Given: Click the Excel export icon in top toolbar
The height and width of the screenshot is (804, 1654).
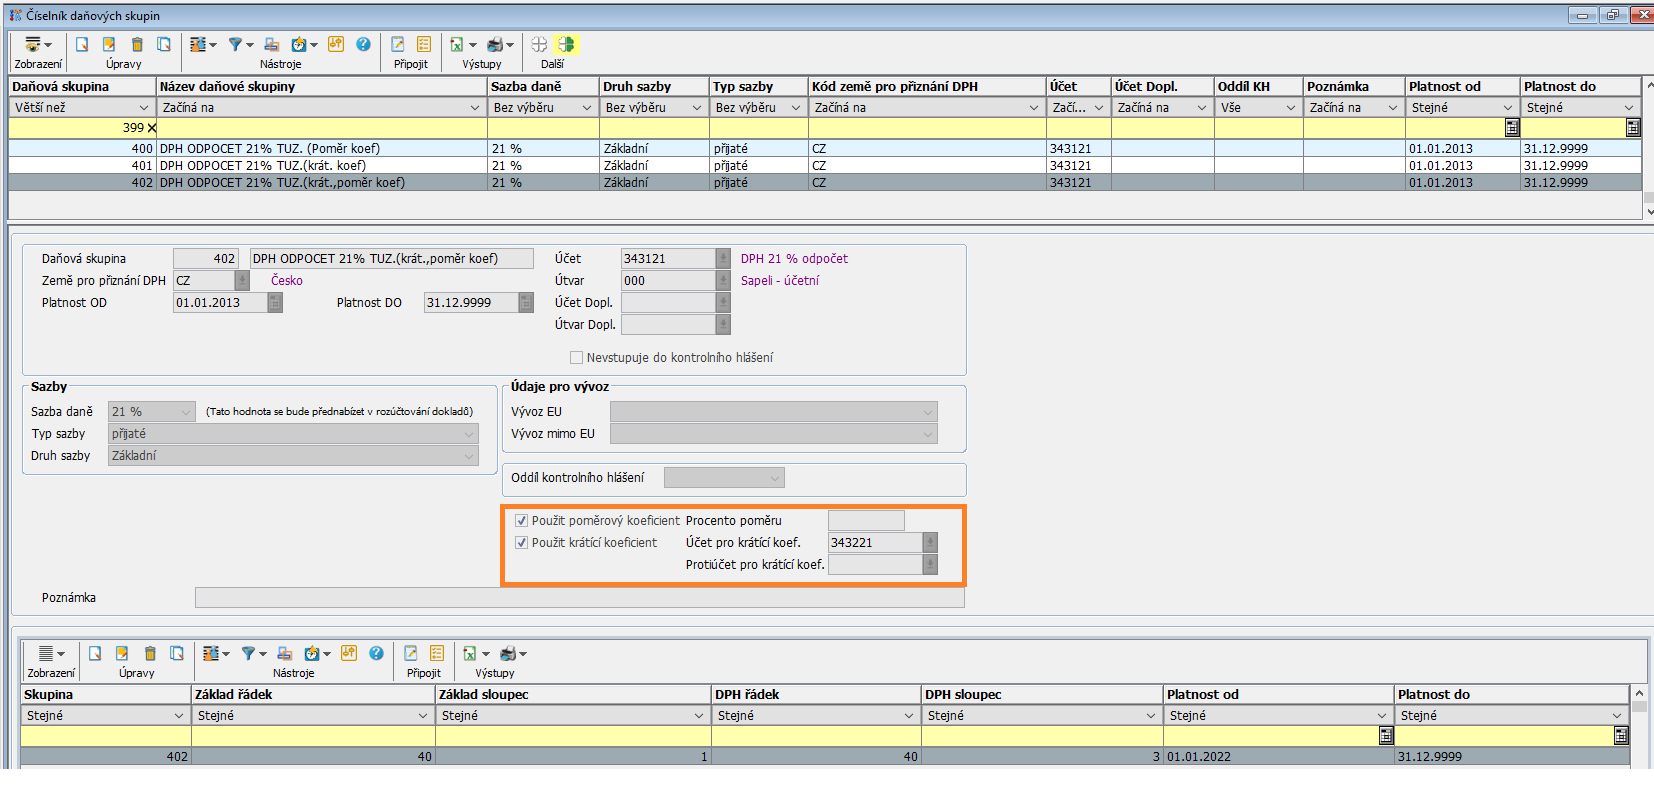Looking at the screenshot, I should (457, 45).
